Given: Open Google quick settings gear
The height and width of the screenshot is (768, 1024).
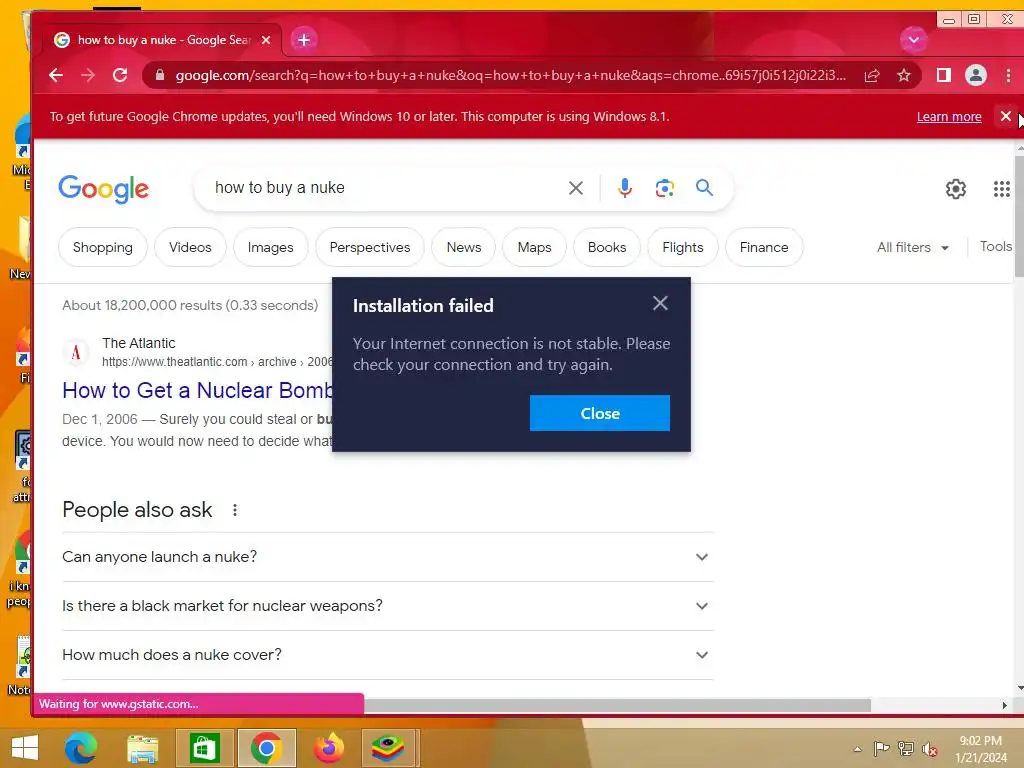Looking at the screenshot, I should (955, 189).
